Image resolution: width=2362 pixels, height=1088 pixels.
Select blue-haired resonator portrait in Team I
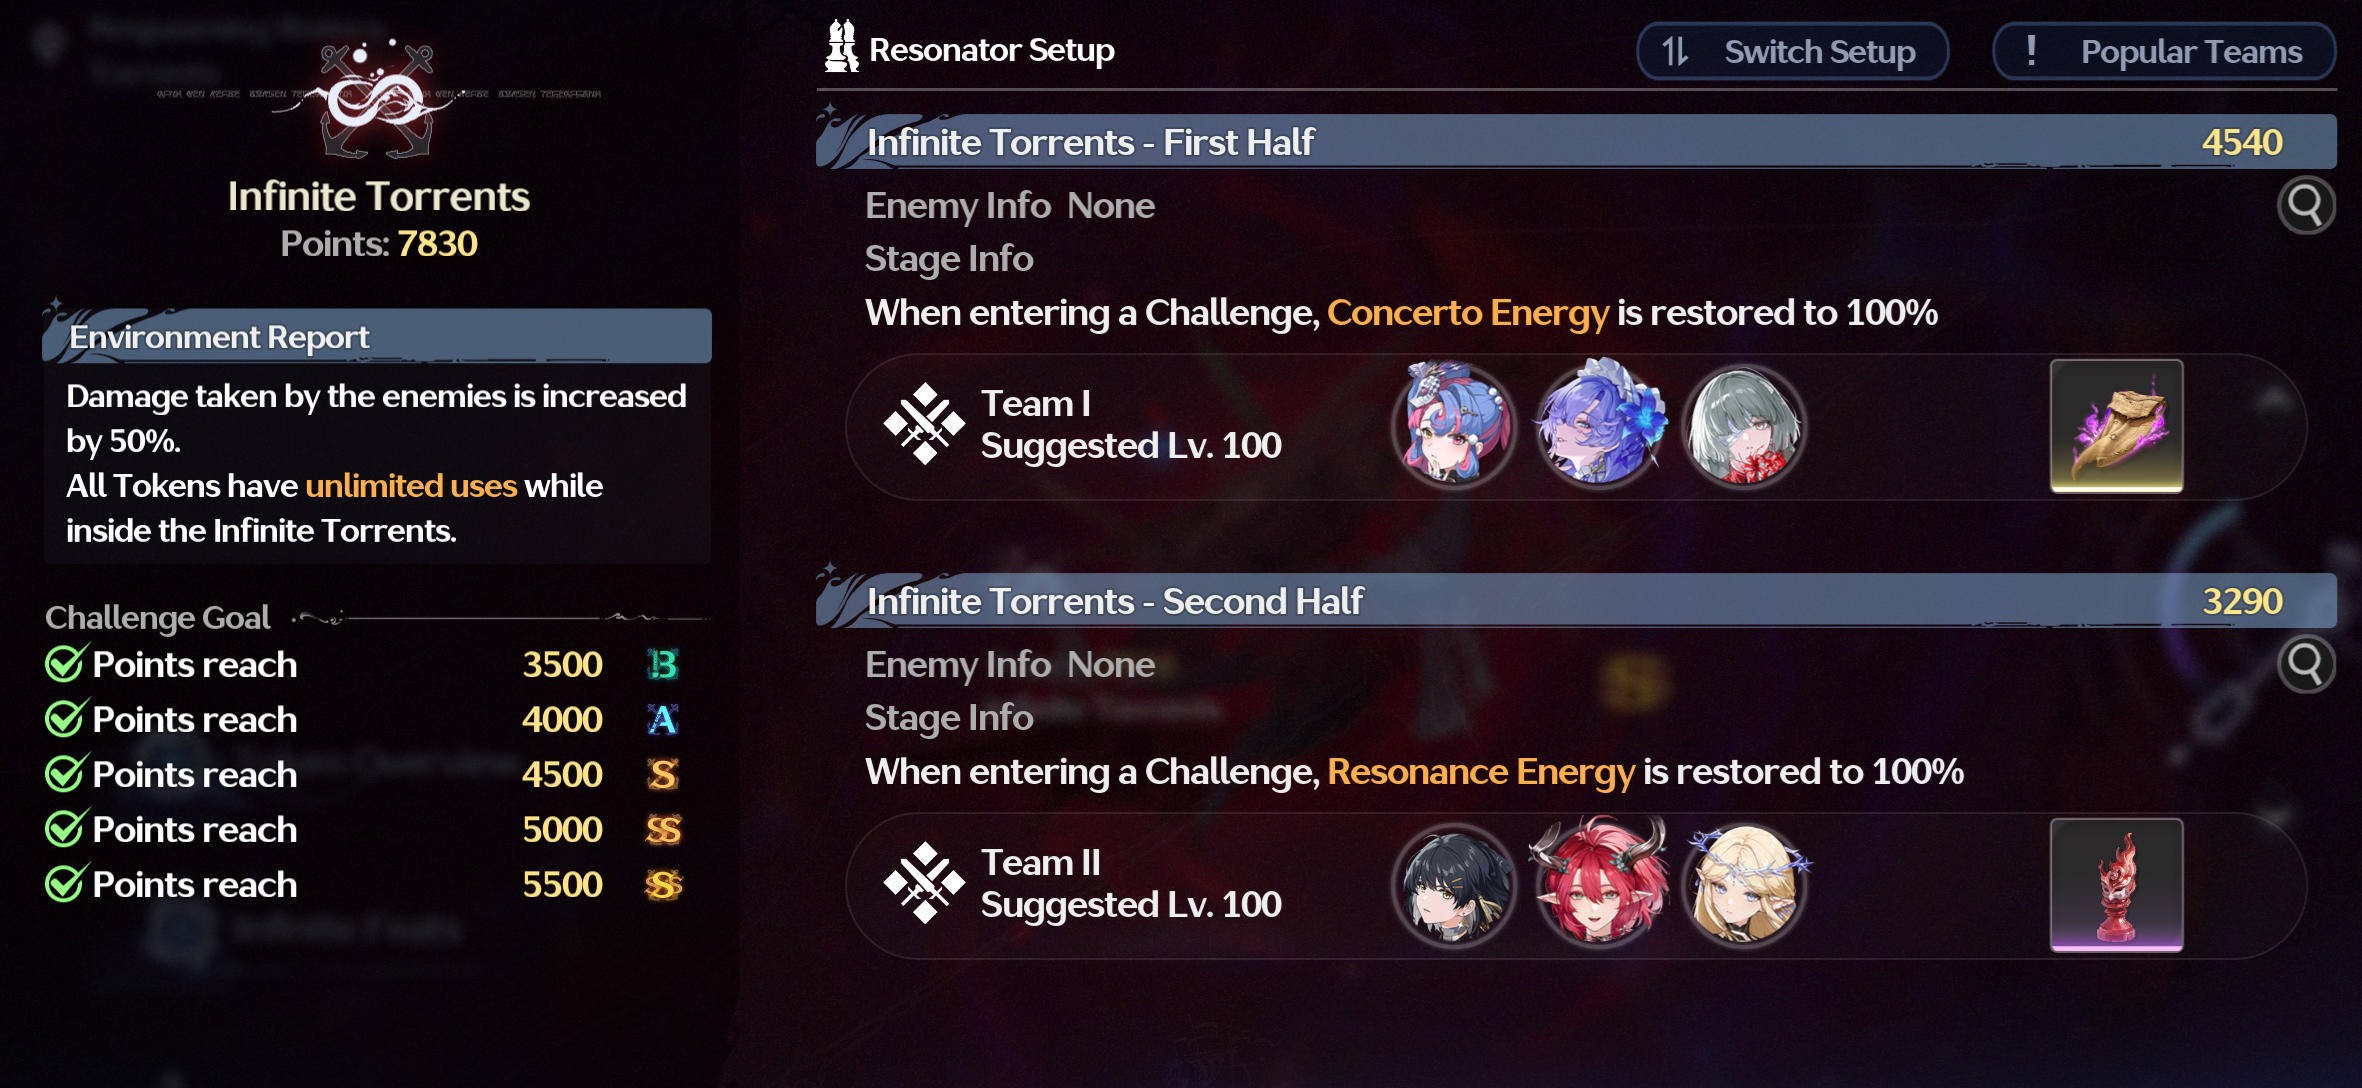click(x=1454, y=426)
